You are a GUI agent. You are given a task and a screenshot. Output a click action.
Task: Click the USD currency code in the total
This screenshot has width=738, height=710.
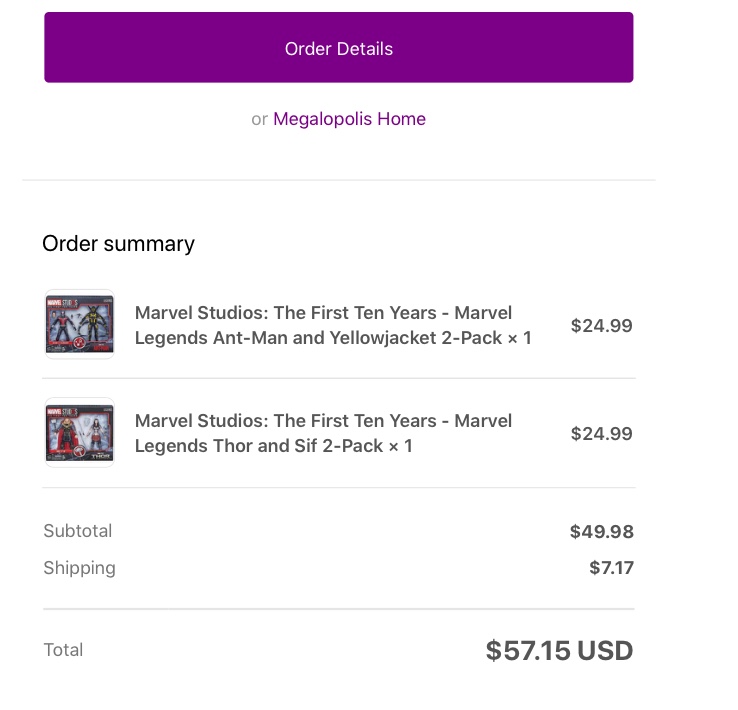(605, 651)
